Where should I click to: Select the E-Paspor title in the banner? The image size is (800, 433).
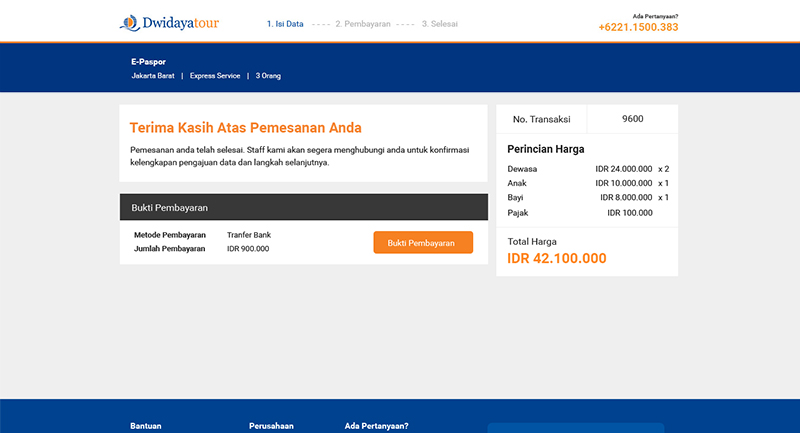point(148,62)
